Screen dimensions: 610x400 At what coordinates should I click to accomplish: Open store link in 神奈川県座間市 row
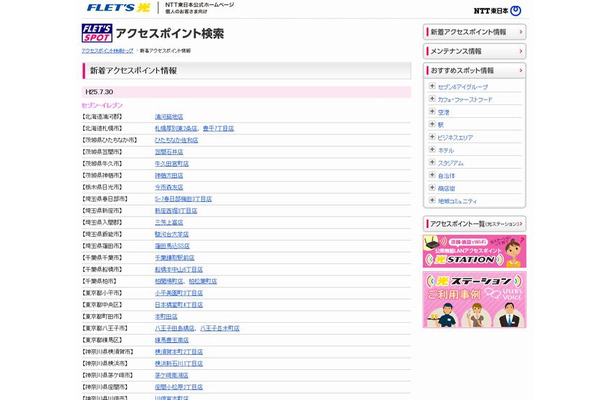(x=179, y=387)
